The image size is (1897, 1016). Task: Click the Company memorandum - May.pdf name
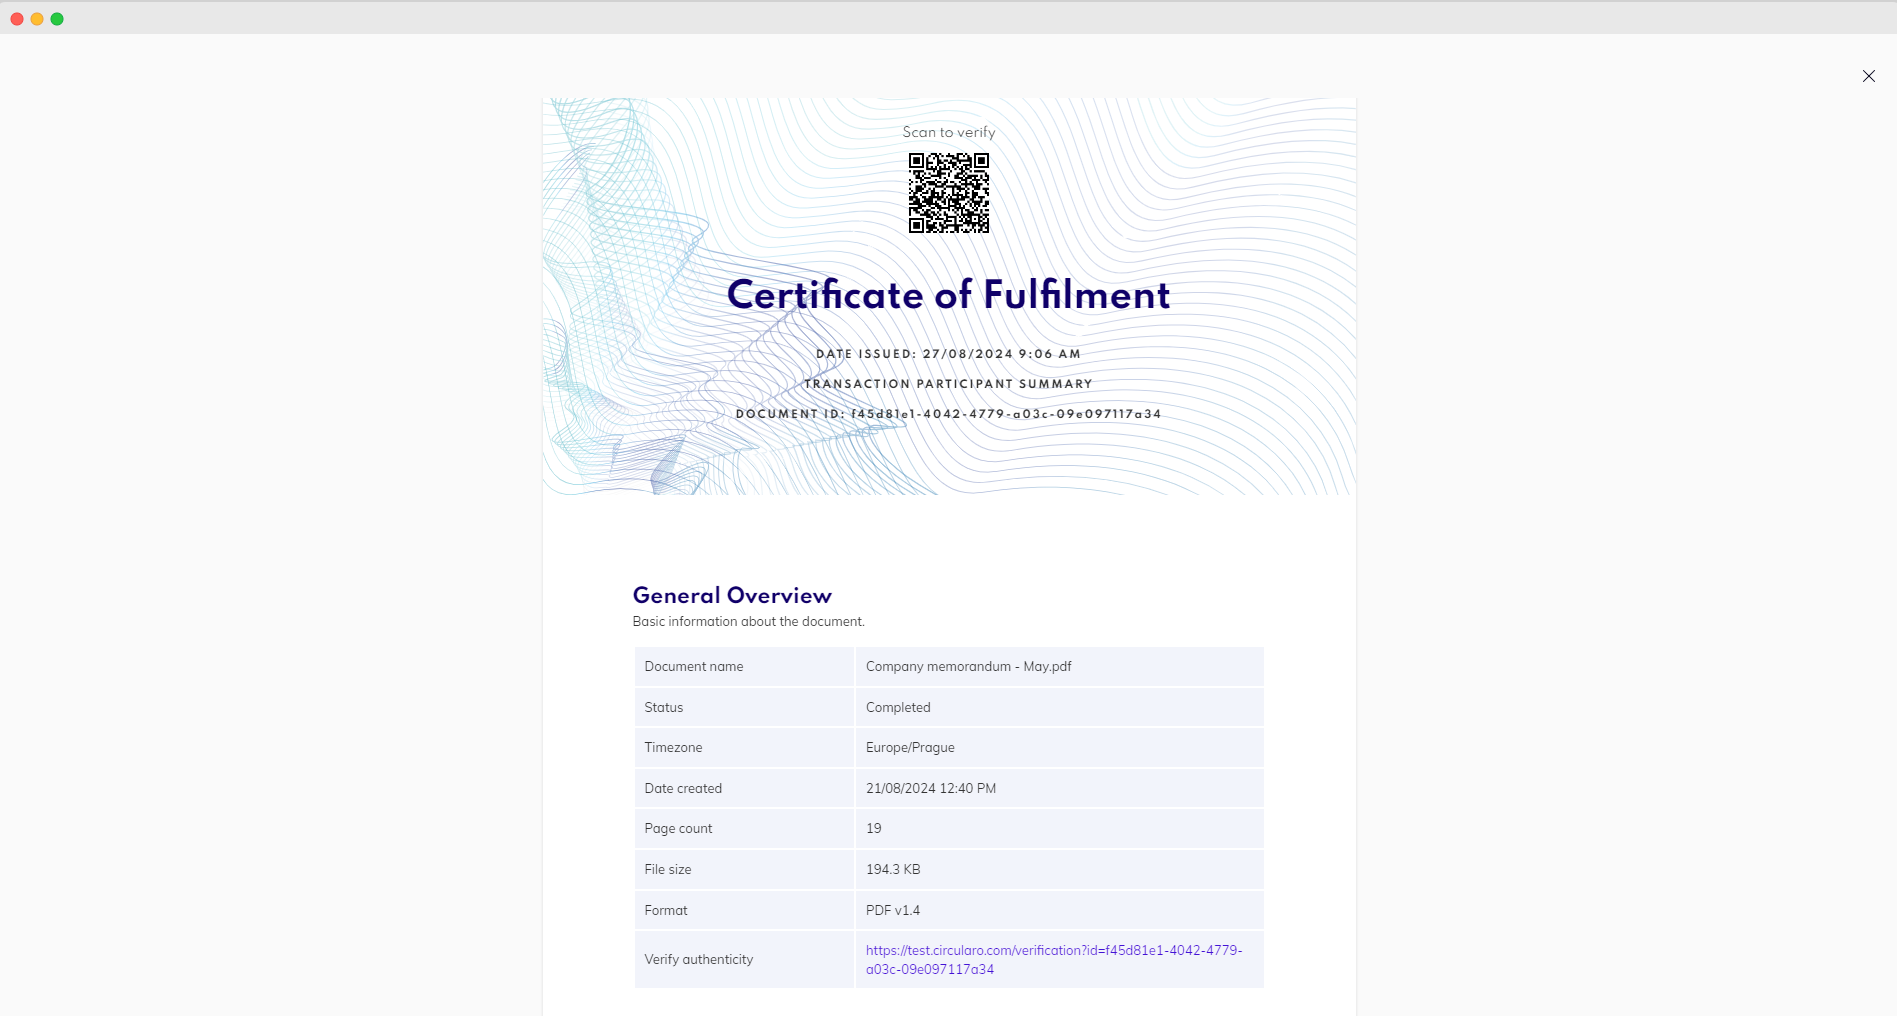(967, 666)
